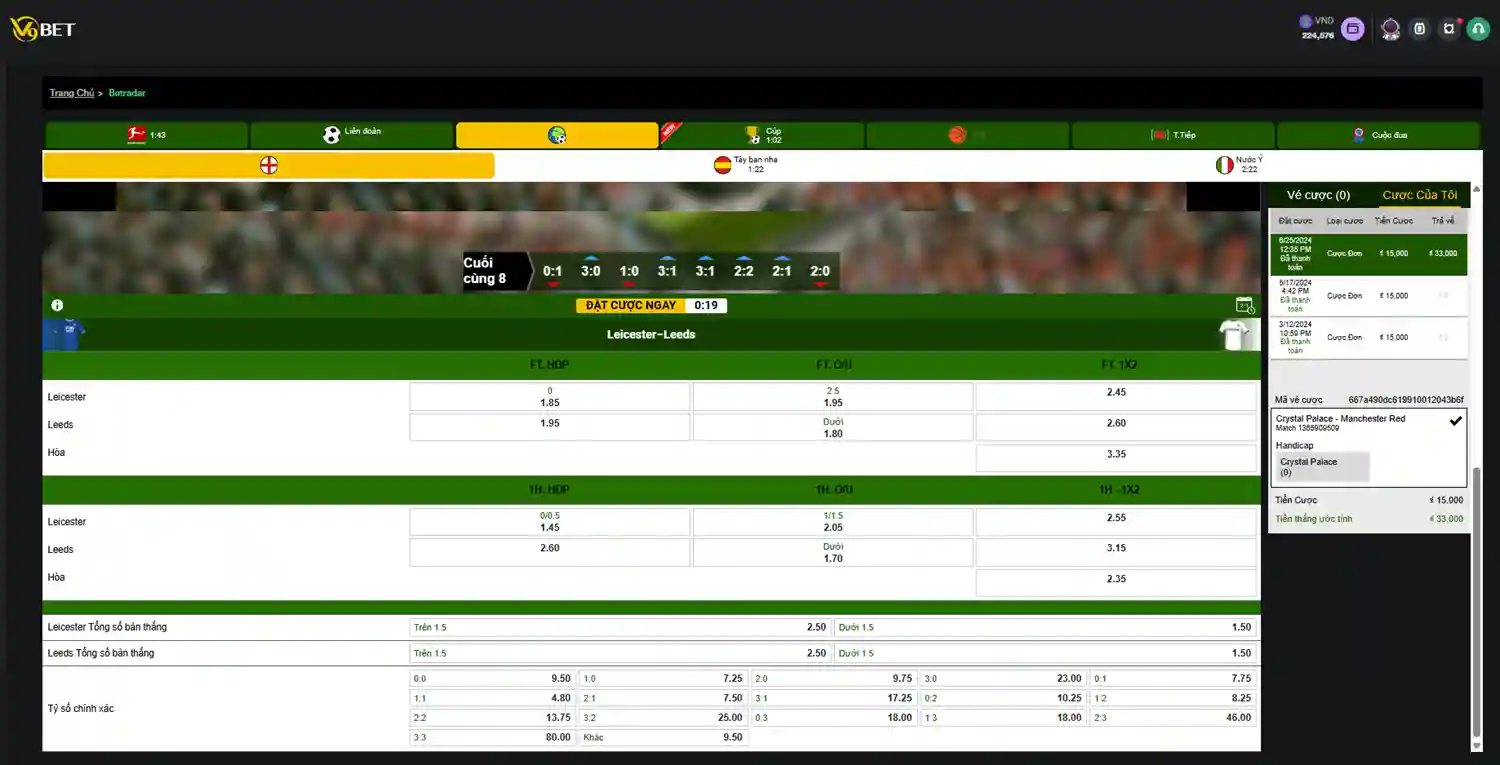
Task: Open live support via green headphones icon
Action: tap(1478, 29)
